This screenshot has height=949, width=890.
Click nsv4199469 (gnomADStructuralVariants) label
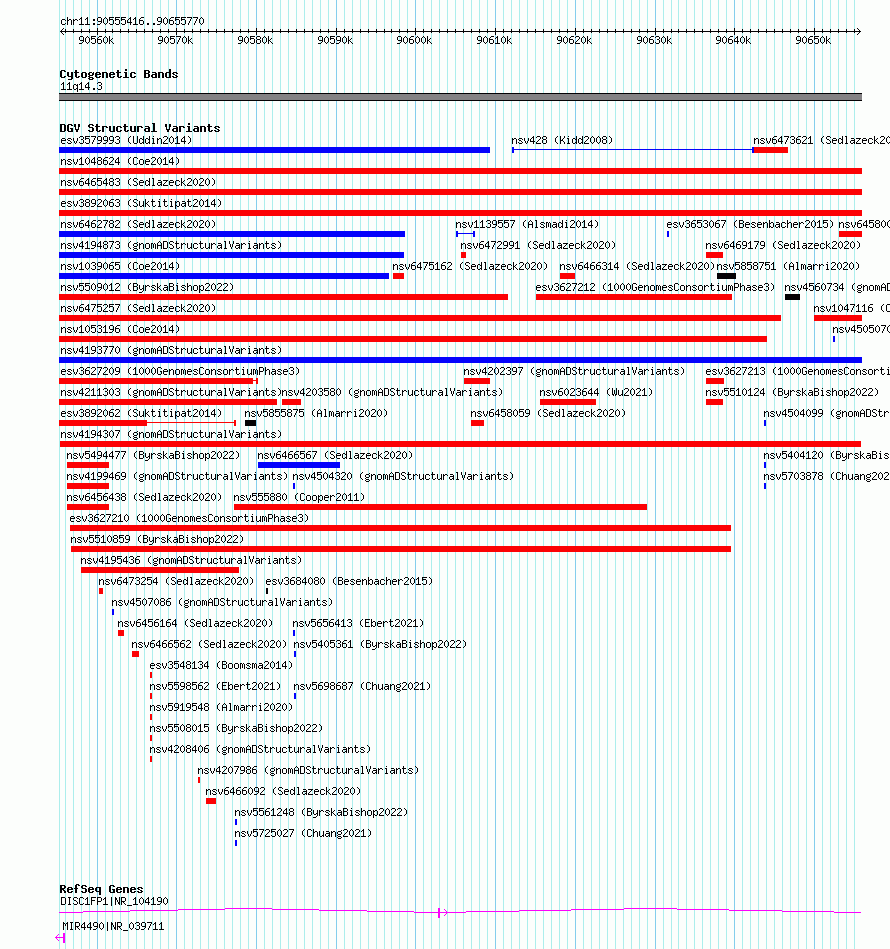click(x=177, y=476)
